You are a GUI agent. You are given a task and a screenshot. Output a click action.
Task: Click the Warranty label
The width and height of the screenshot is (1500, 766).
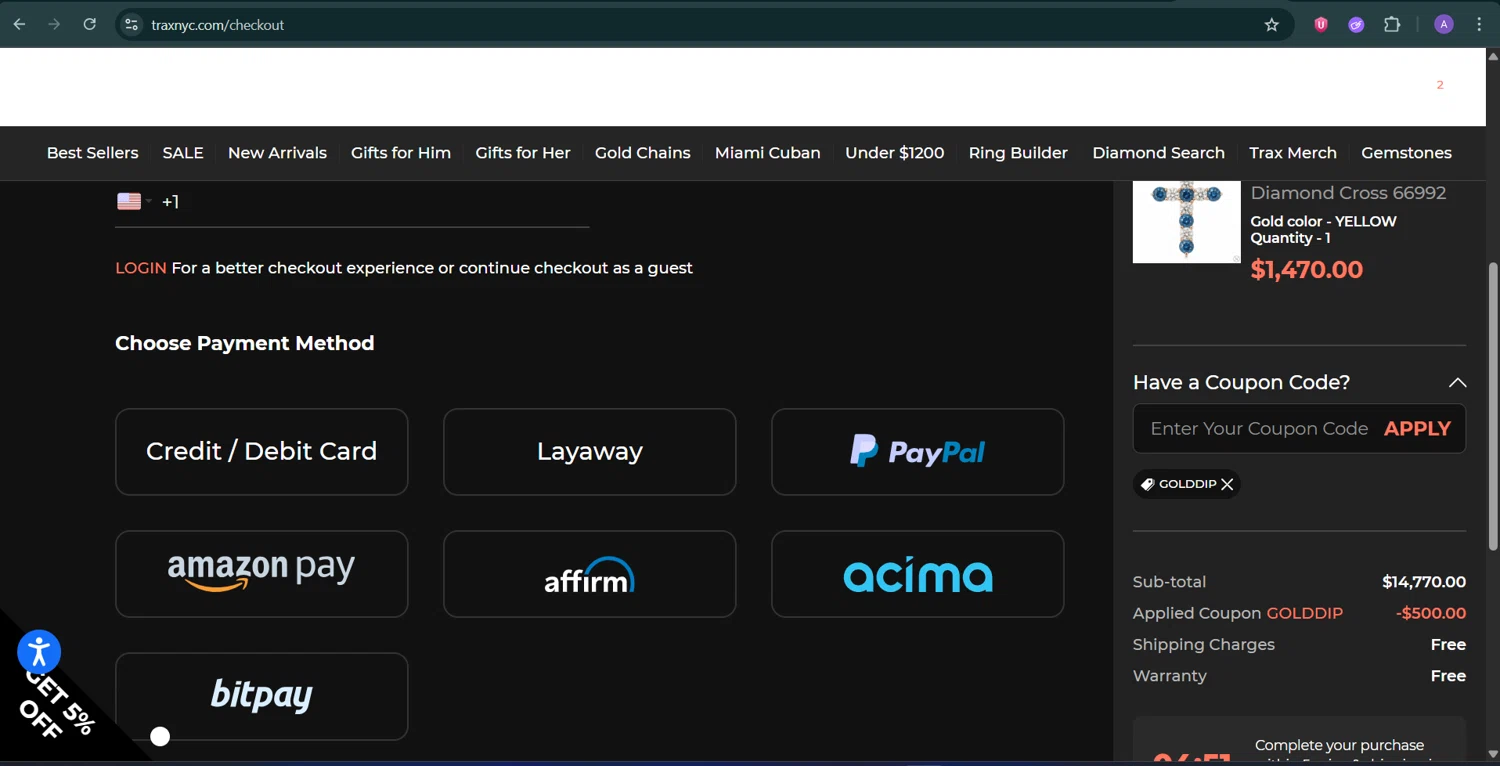click(1170, 676)
